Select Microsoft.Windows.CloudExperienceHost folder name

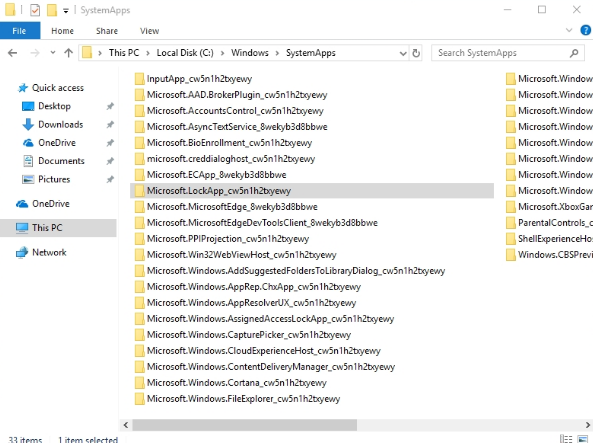(264, 351)
